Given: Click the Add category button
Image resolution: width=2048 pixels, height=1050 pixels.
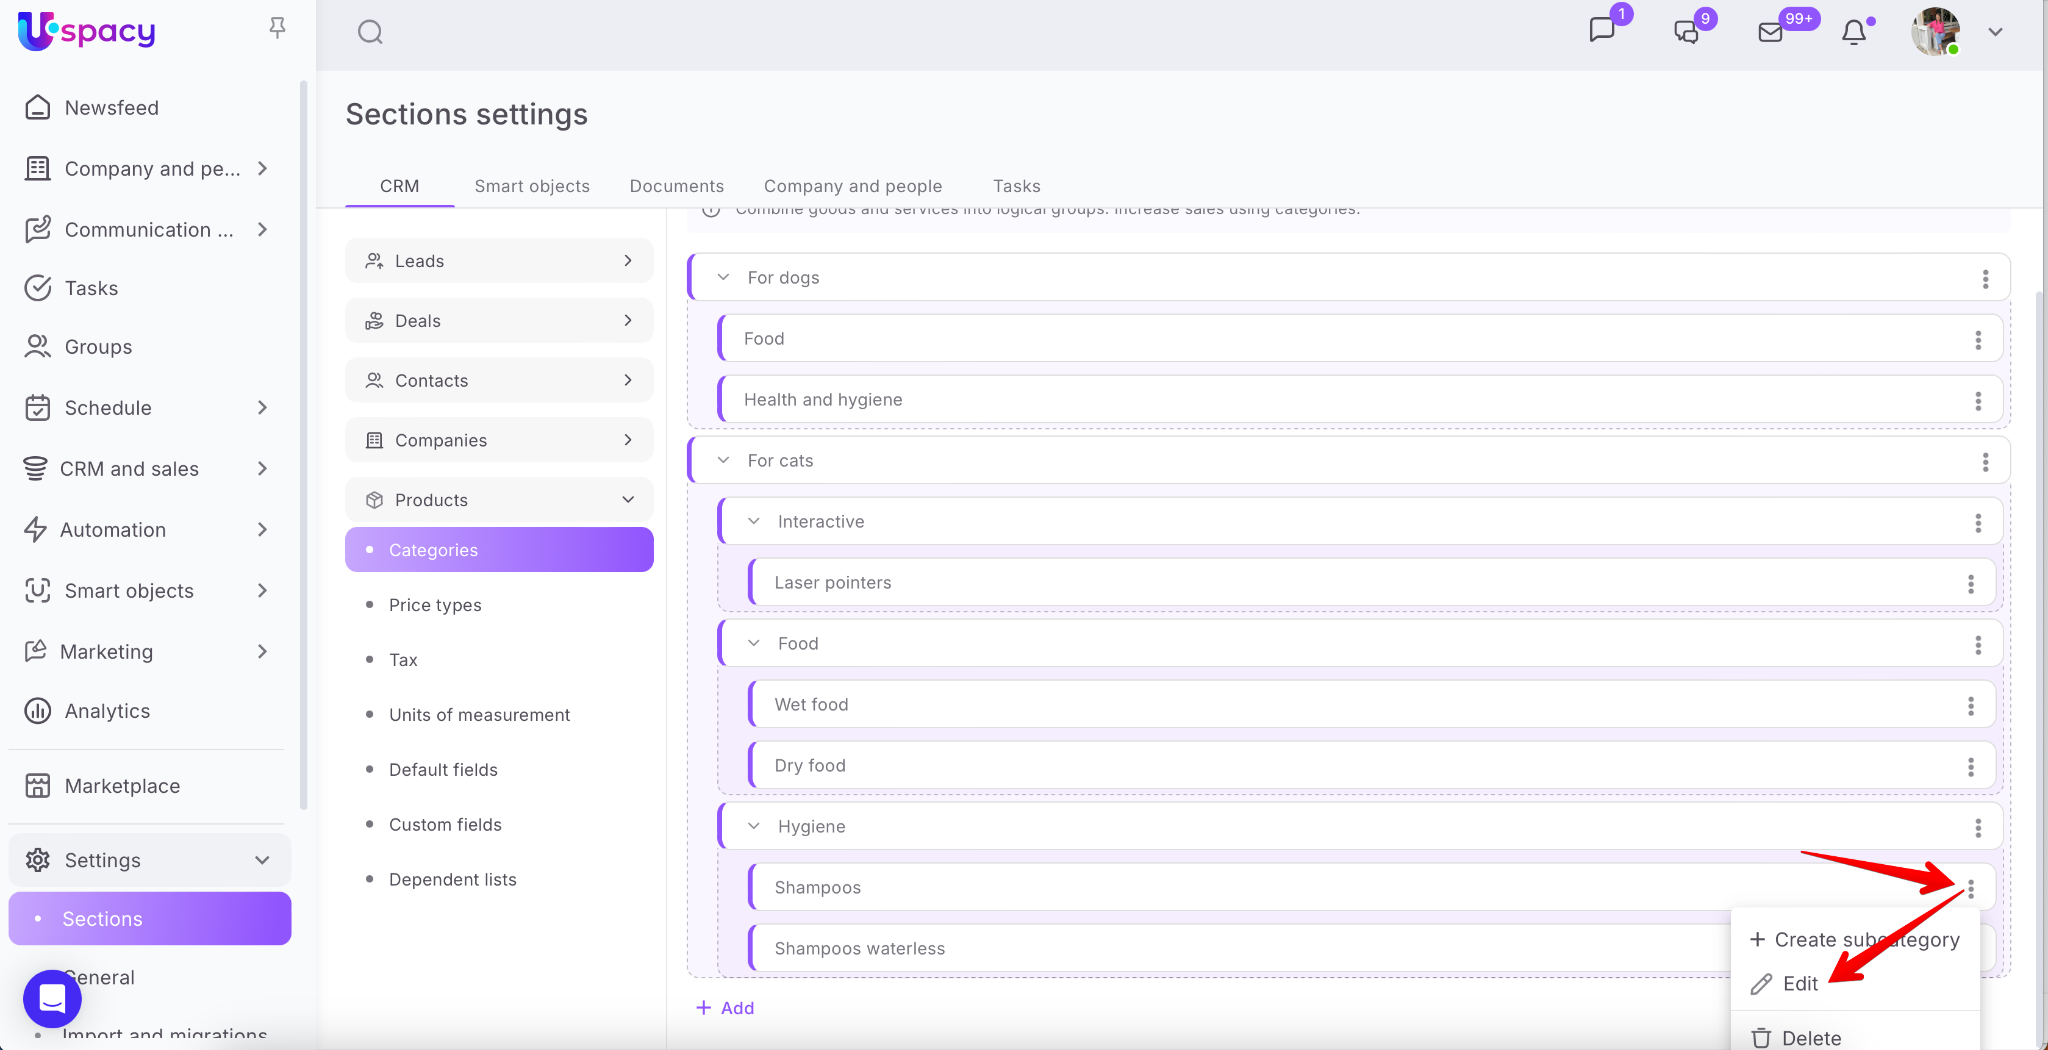Looking at the screenshot, I should pyautogui.click(x=725, y=1008).
